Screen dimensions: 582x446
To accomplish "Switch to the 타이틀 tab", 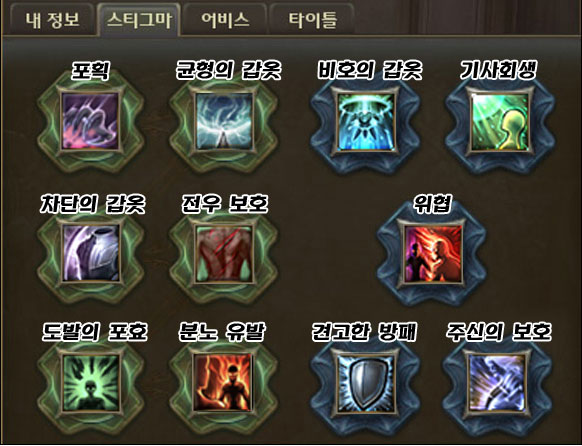I will pyautogui.click(x=313, y=20).
